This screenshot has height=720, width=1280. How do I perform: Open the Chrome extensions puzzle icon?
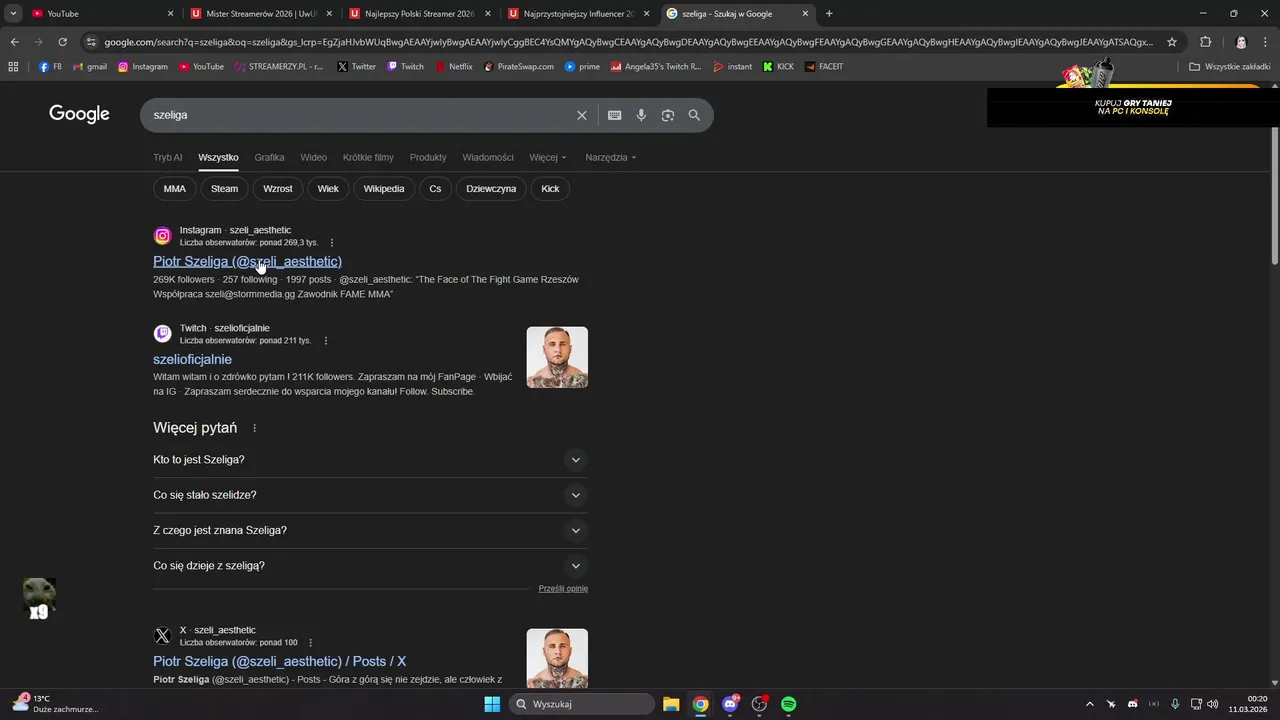coord(1205,42)
